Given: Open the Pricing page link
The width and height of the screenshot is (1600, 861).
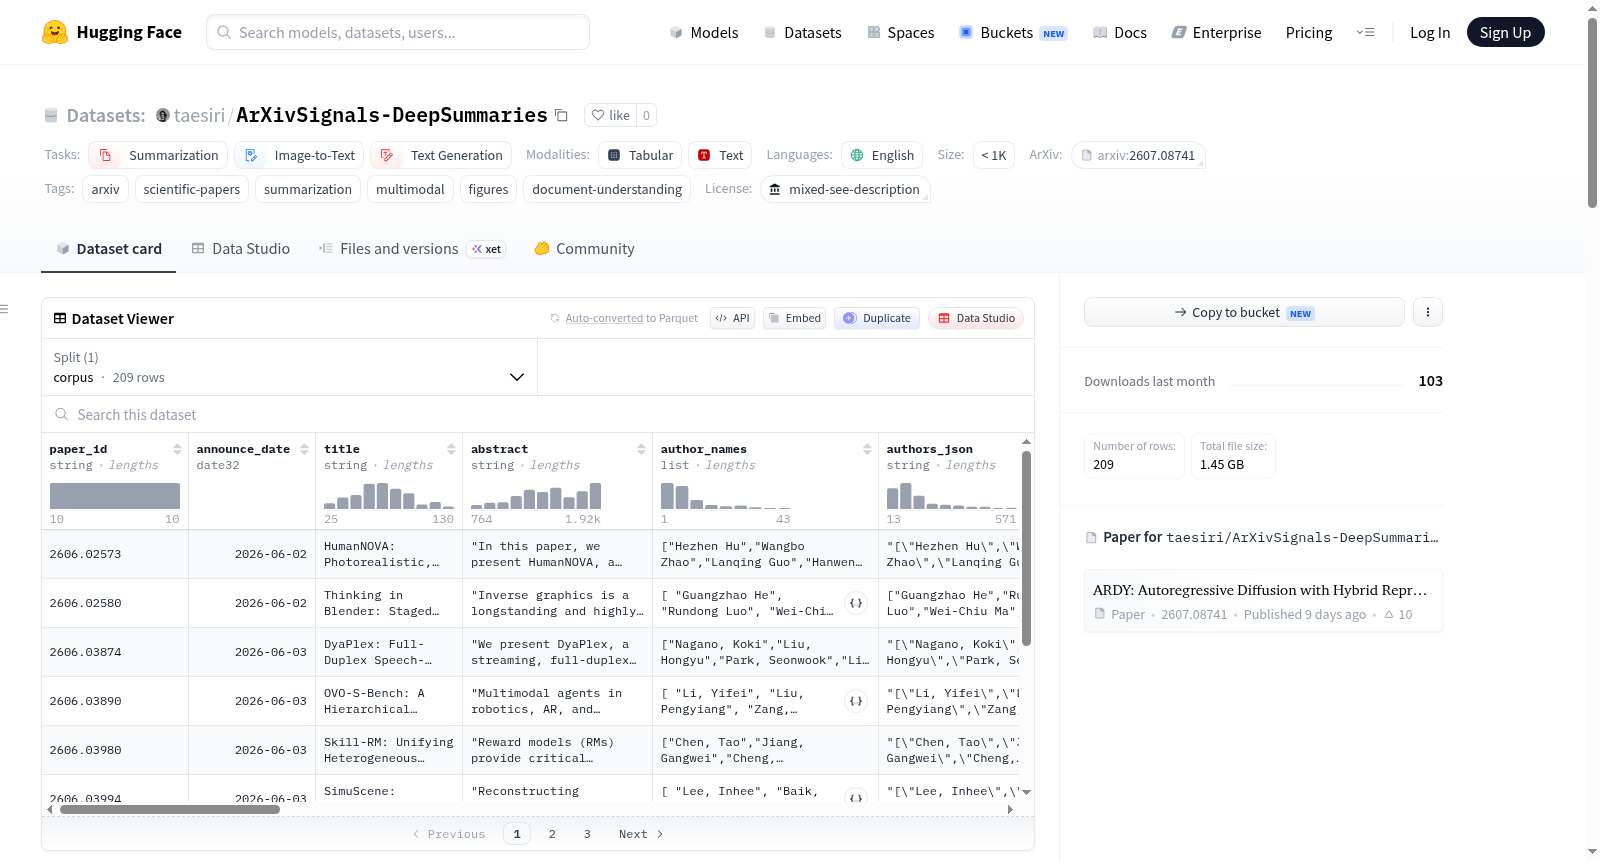Looking at the screenshot, I should point(1309,33).
